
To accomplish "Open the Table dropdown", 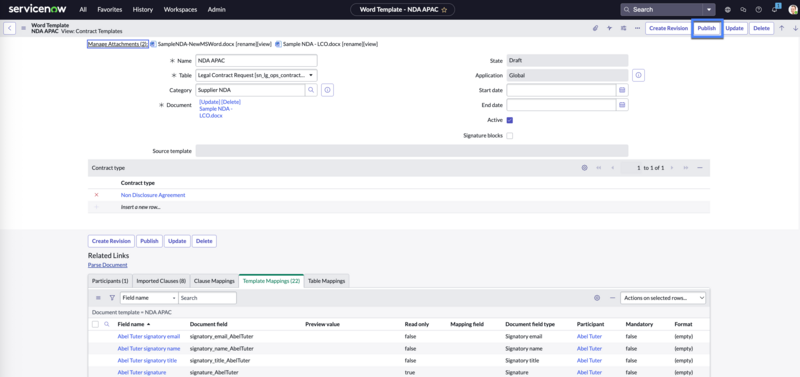I will point(257,76).
